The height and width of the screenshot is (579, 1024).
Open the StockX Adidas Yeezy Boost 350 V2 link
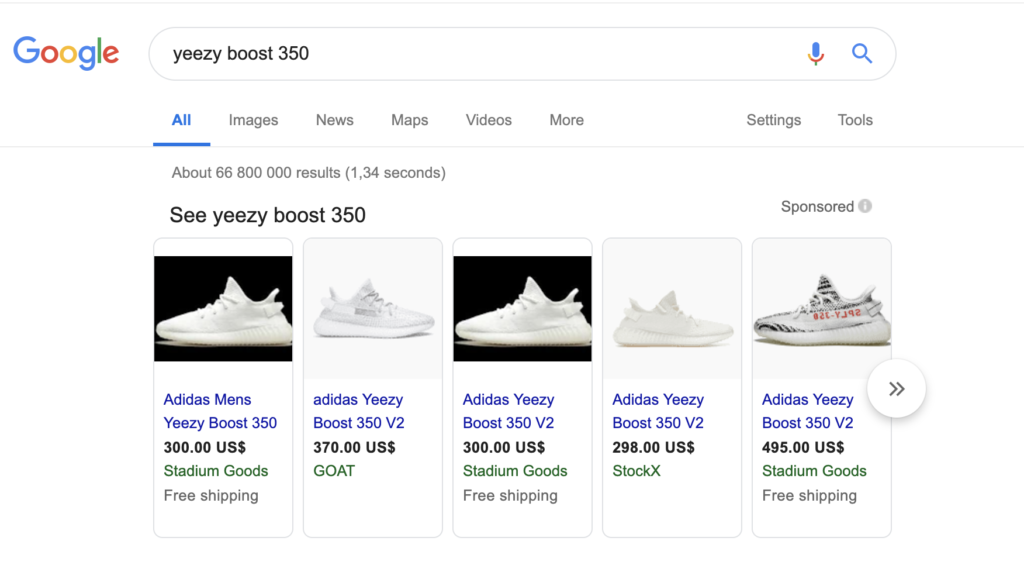658,411
